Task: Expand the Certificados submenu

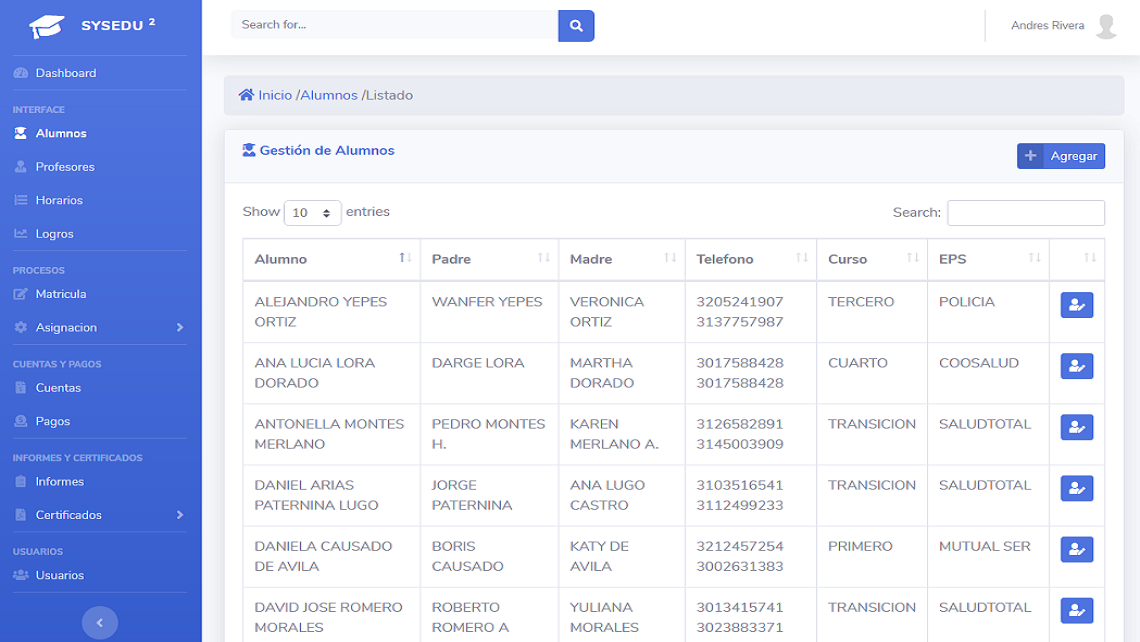Action: point(100,515)
